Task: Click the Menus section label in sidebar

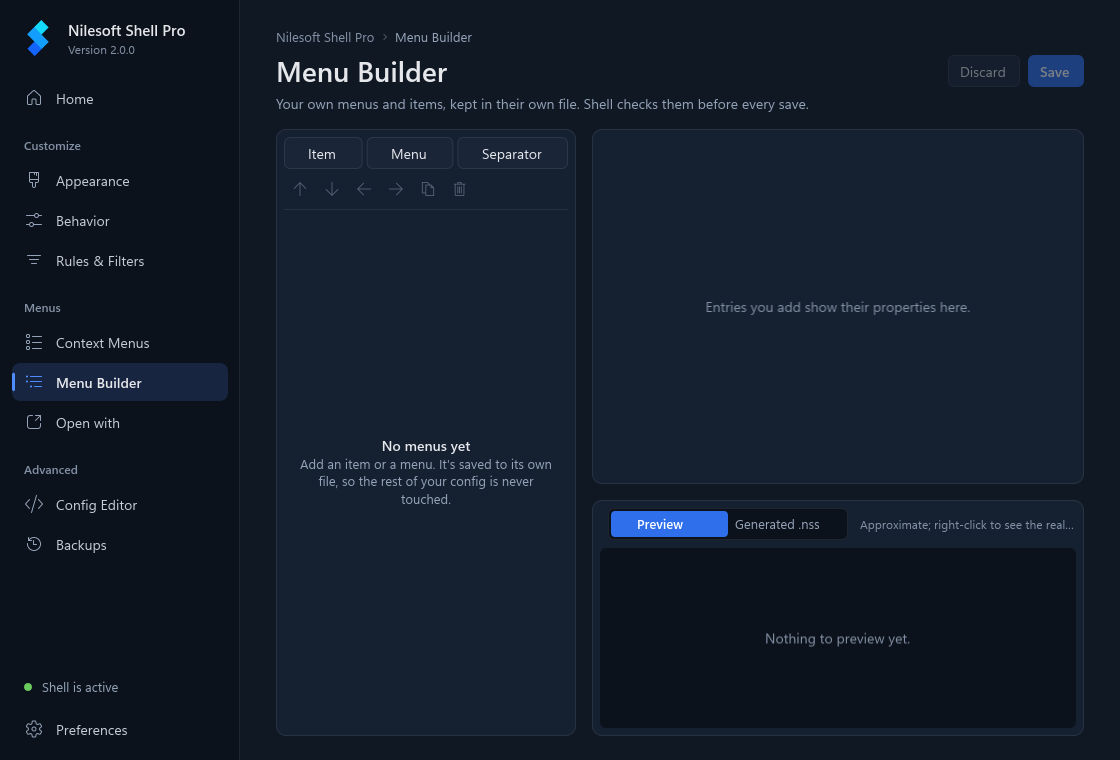Action: click(x=42, y=308)
